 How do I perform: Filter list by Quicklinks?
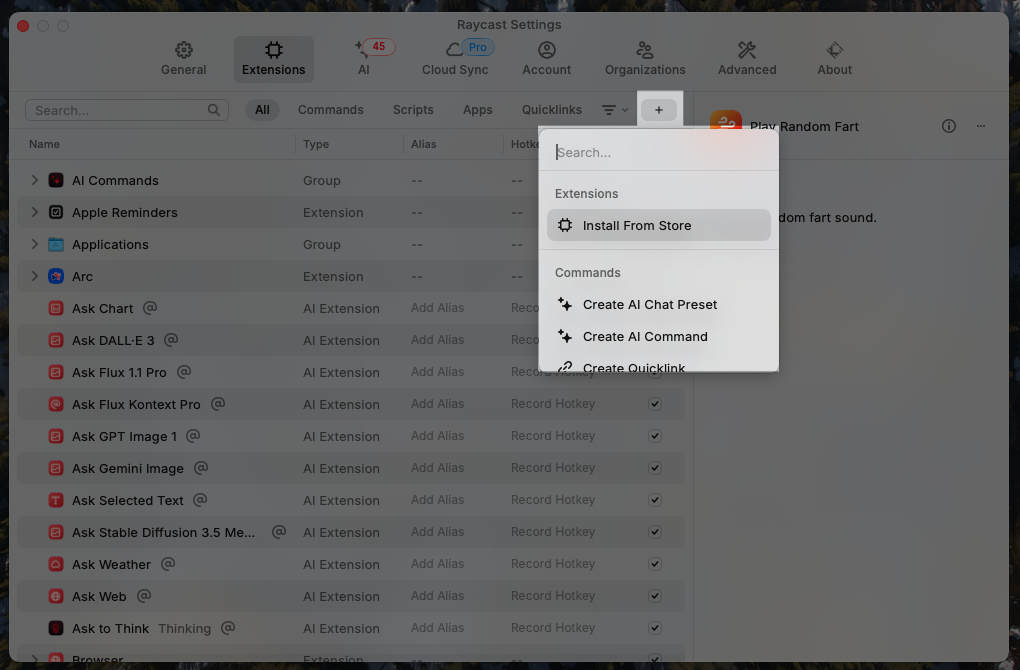552,110
